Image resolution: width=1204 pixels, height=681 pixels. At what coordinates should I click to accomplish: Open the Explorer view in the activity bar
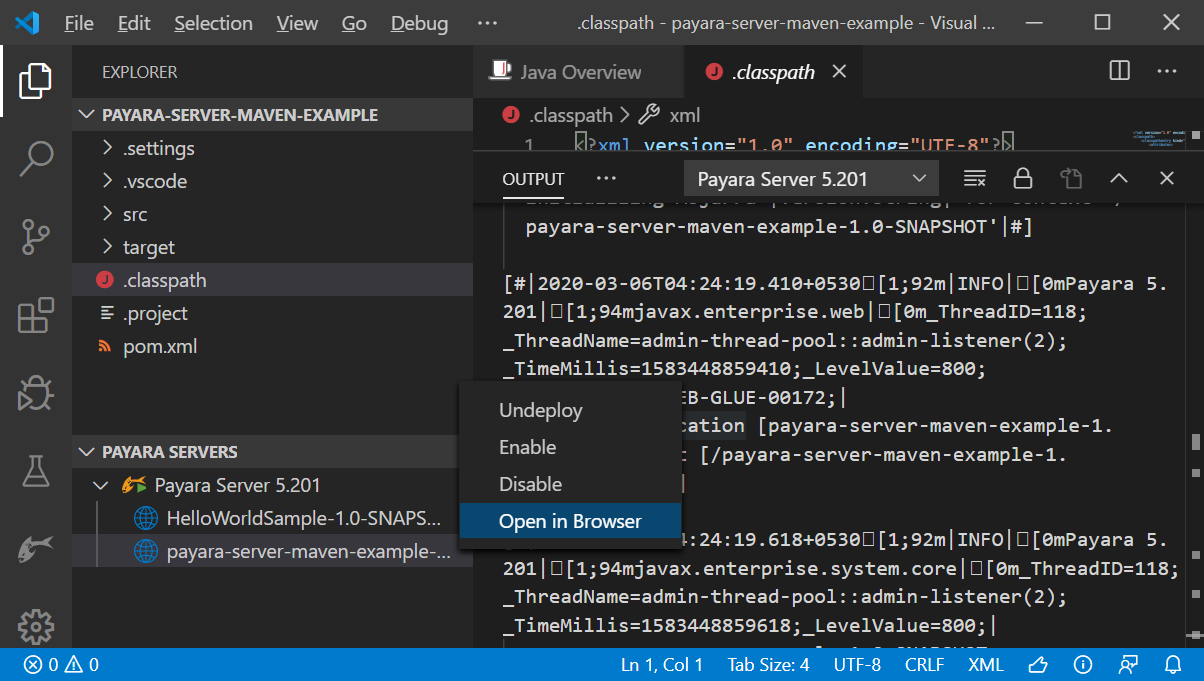tap(36, 80)
